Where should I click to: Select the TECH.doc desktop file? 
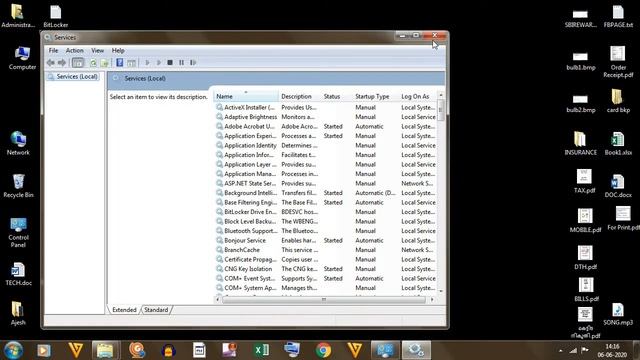(18, 274)
